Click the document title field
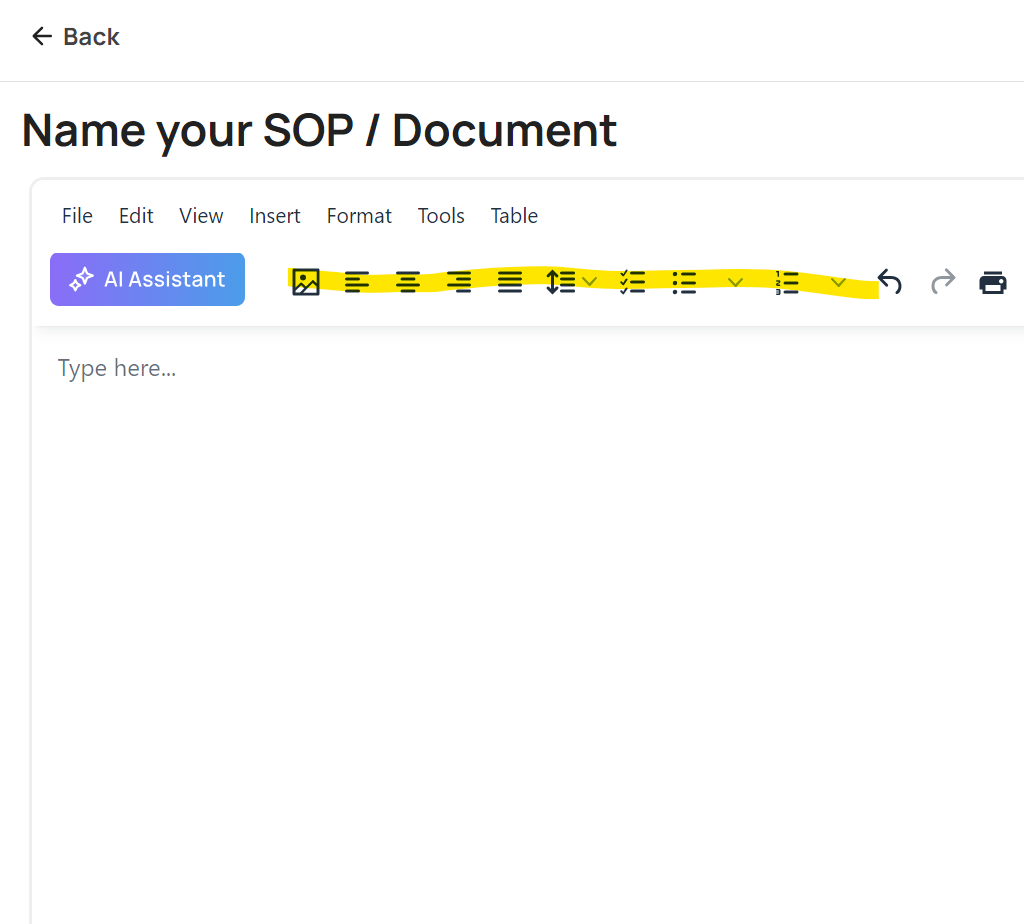Image resolution: width=1024 pixels, height=924 pixels. click(x=319, y=131)
